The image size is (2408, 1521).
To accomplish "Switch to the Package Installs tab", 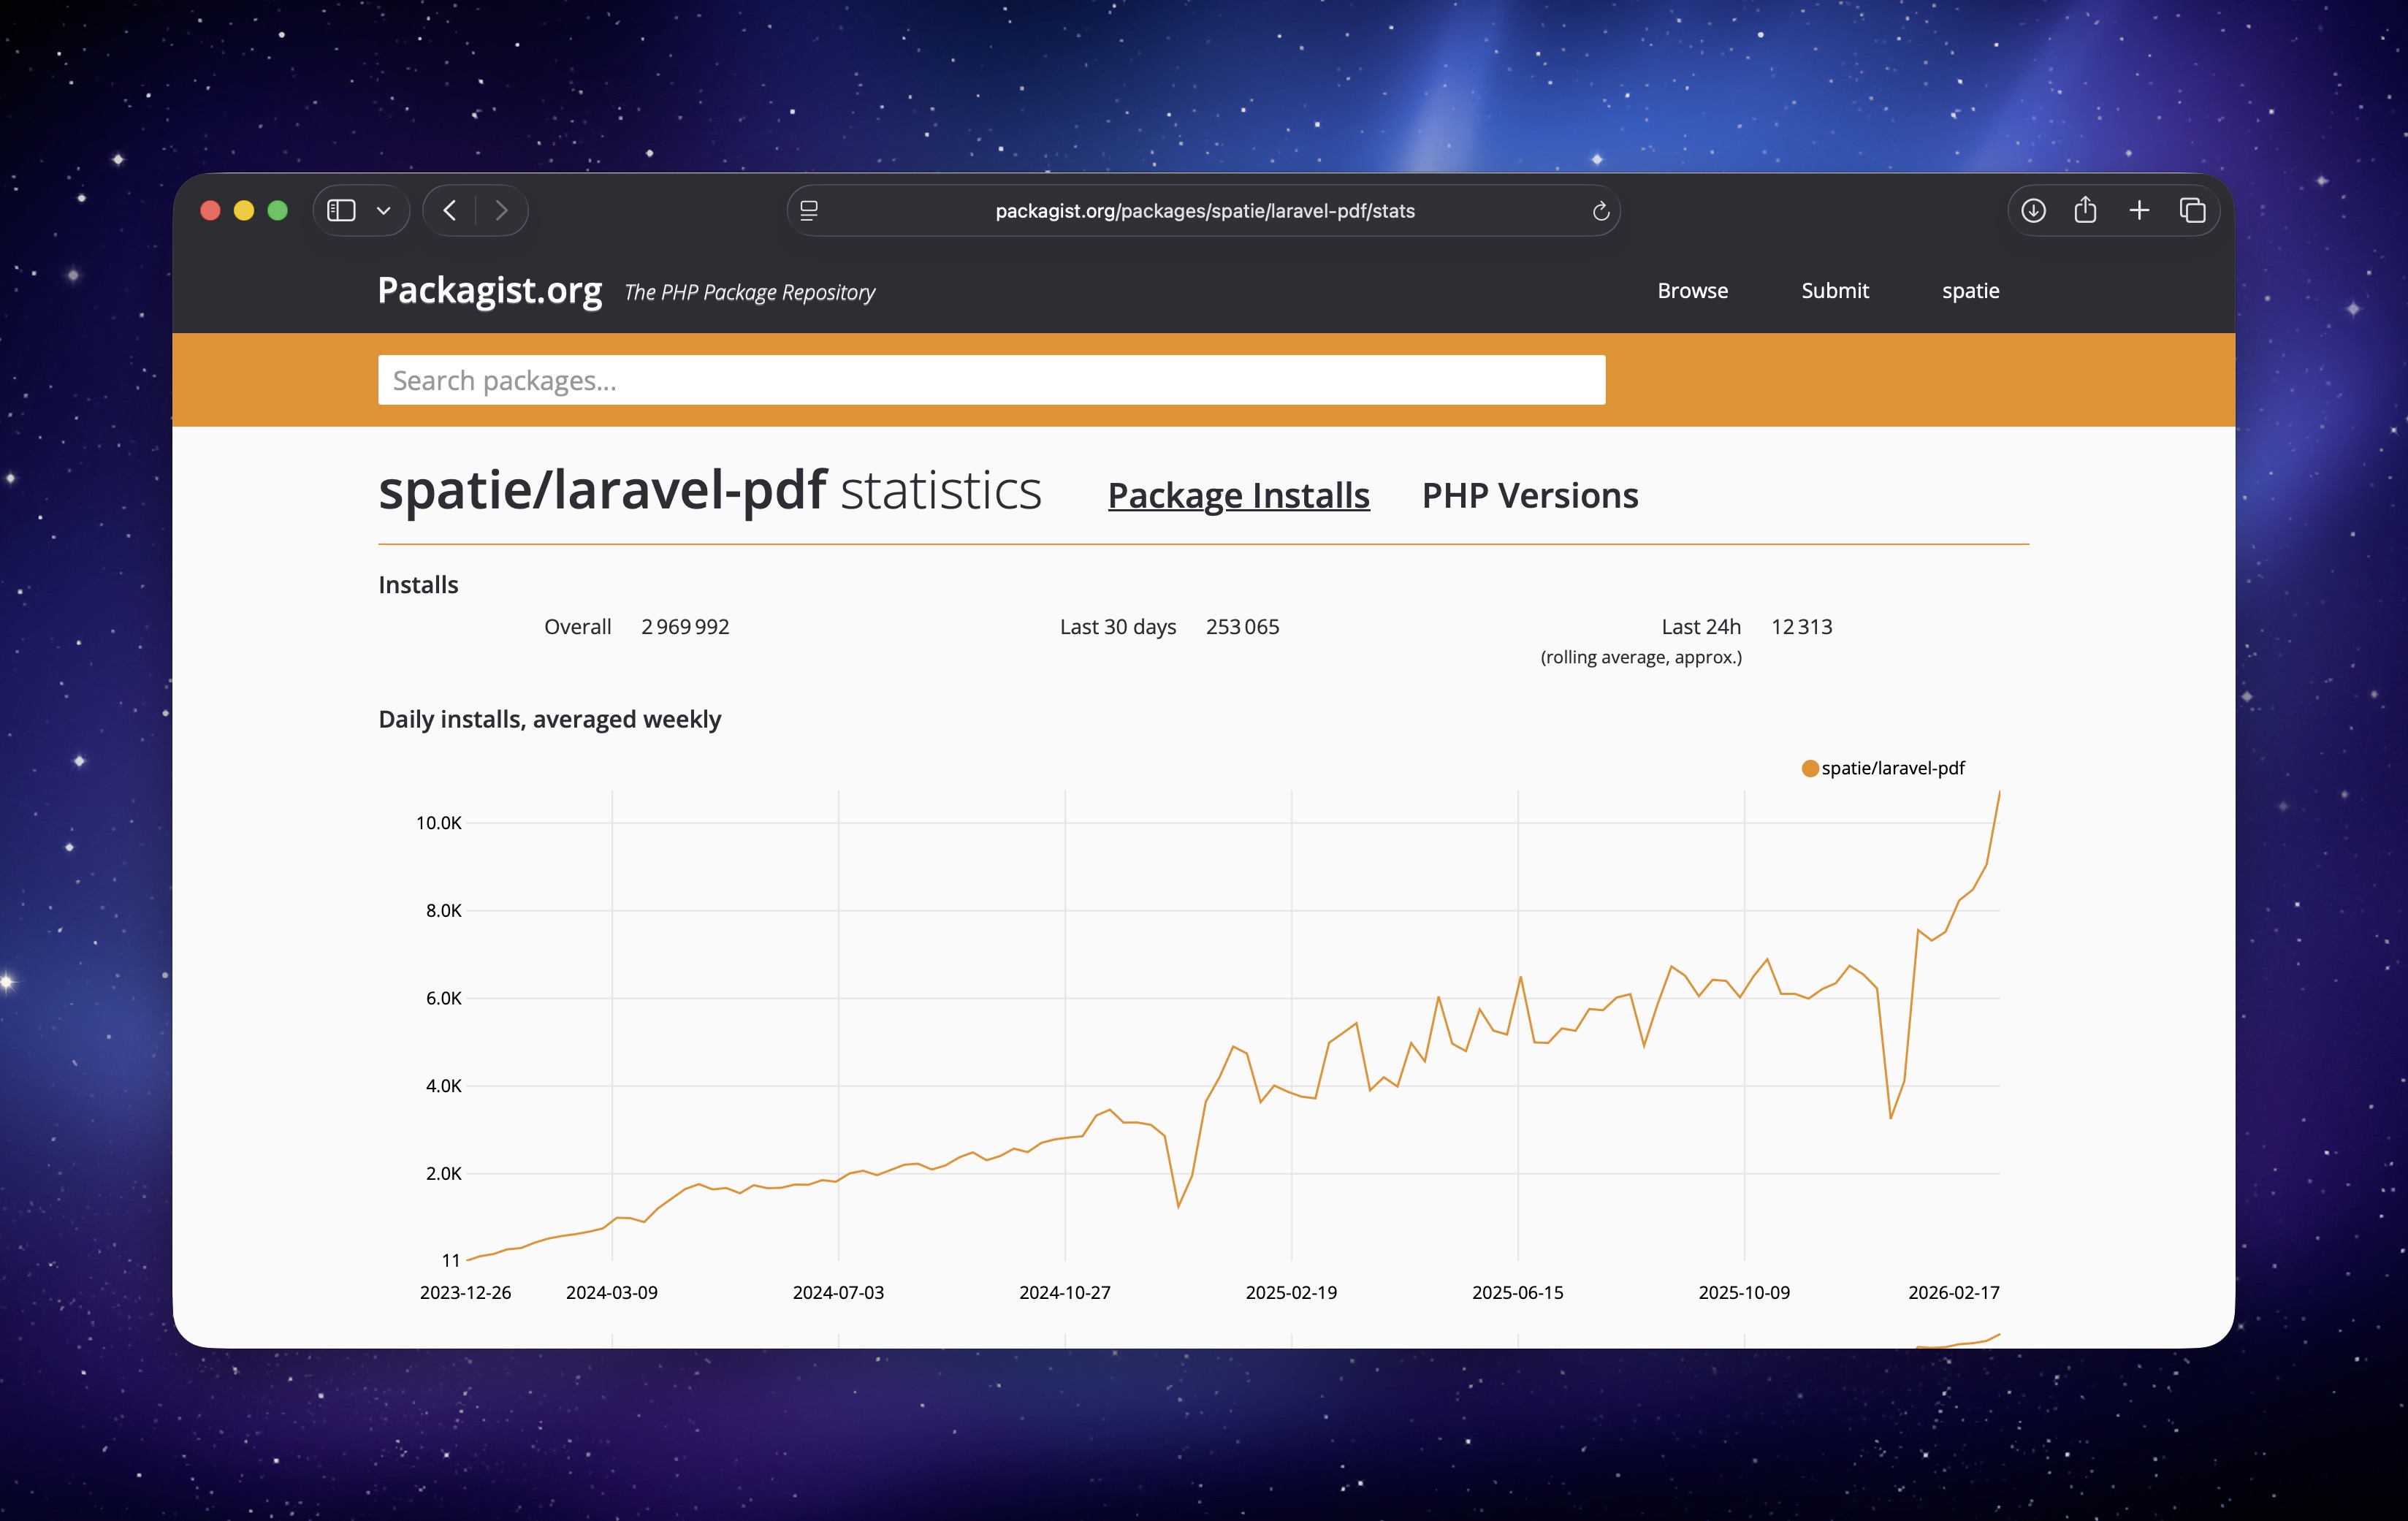I will click(x=1238, y=495).
